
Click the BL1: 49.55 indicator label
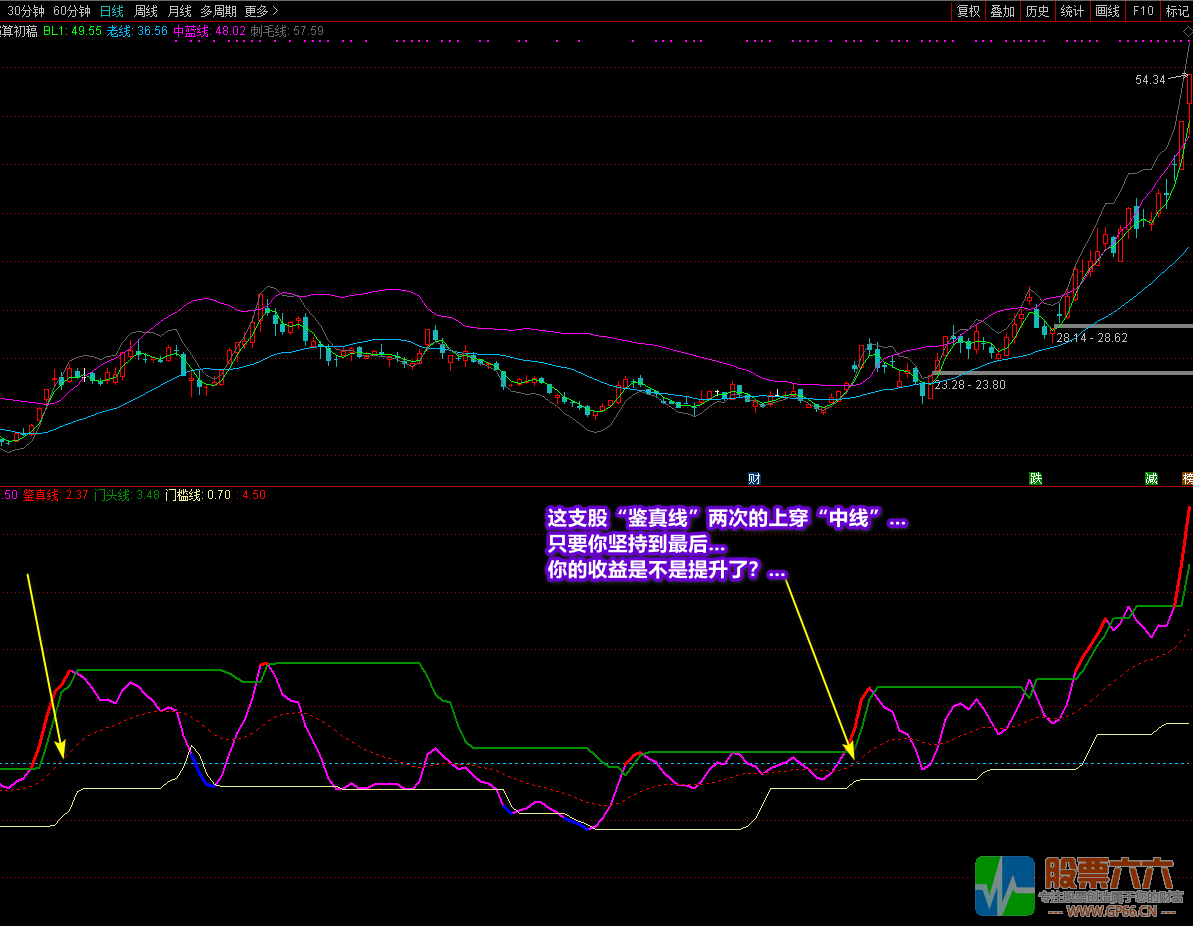[x=72, y=31]
